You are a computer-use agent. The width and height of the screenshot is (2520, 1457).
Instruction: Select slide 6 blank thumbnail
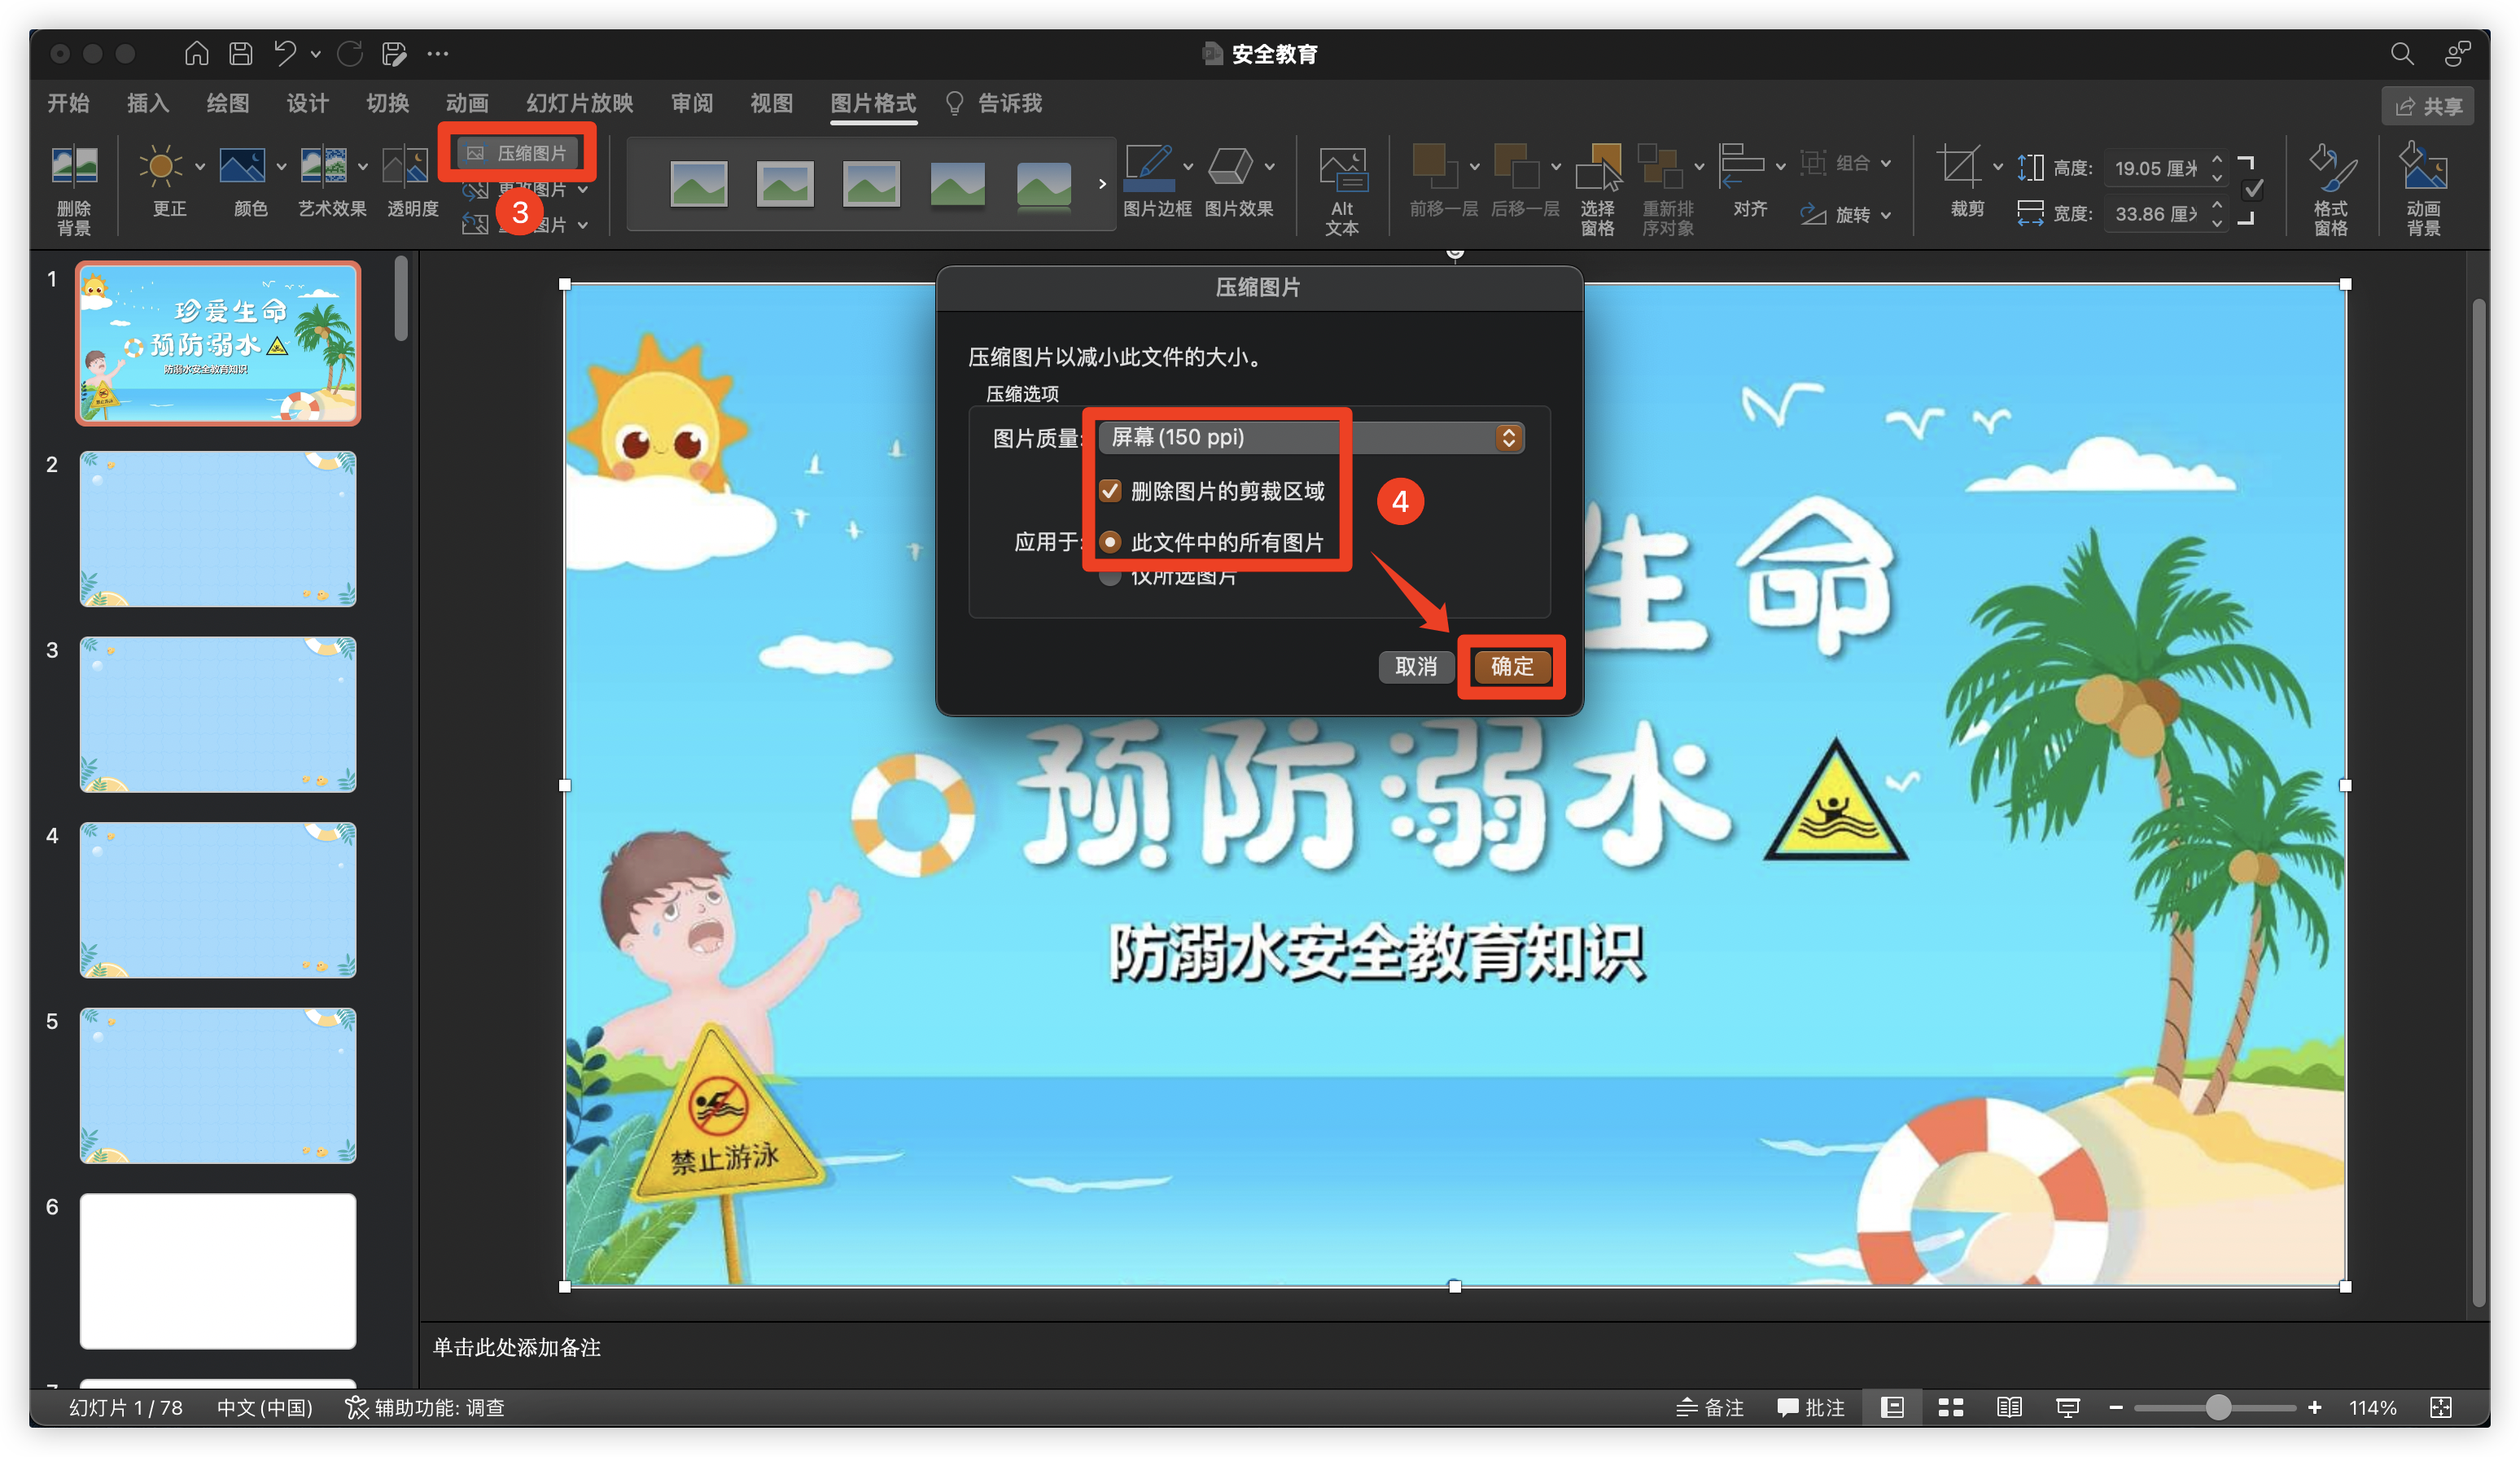[x=218, y=1270]
